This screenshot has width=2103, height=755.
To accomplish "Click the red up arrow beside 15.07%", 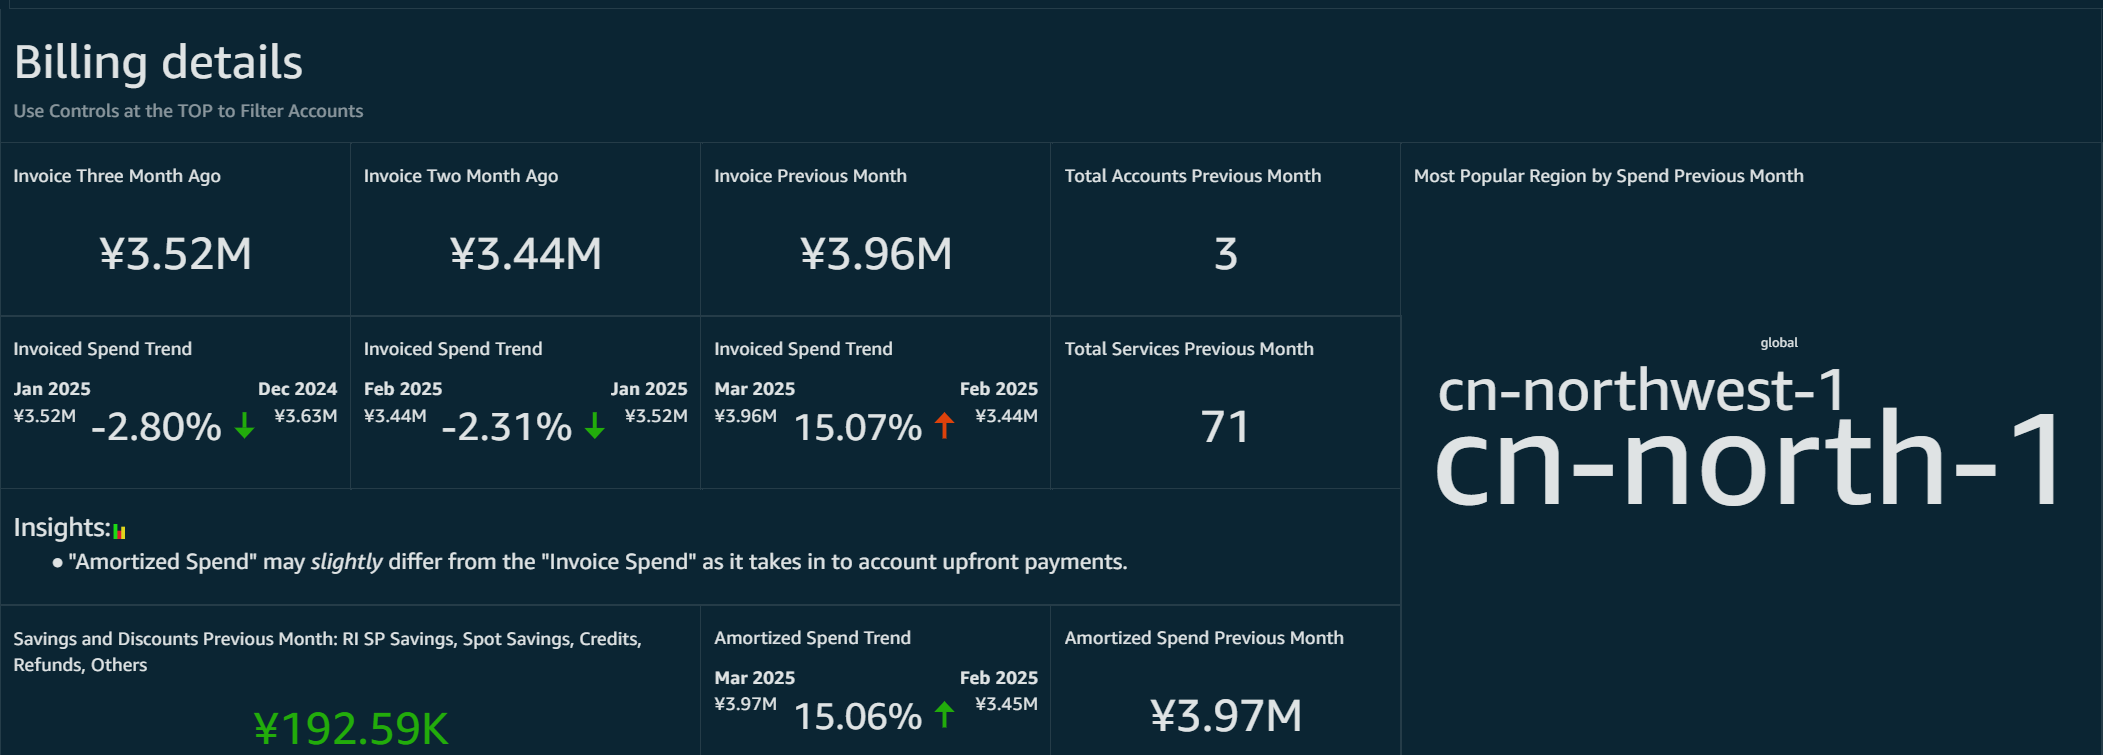I will 944,427.
